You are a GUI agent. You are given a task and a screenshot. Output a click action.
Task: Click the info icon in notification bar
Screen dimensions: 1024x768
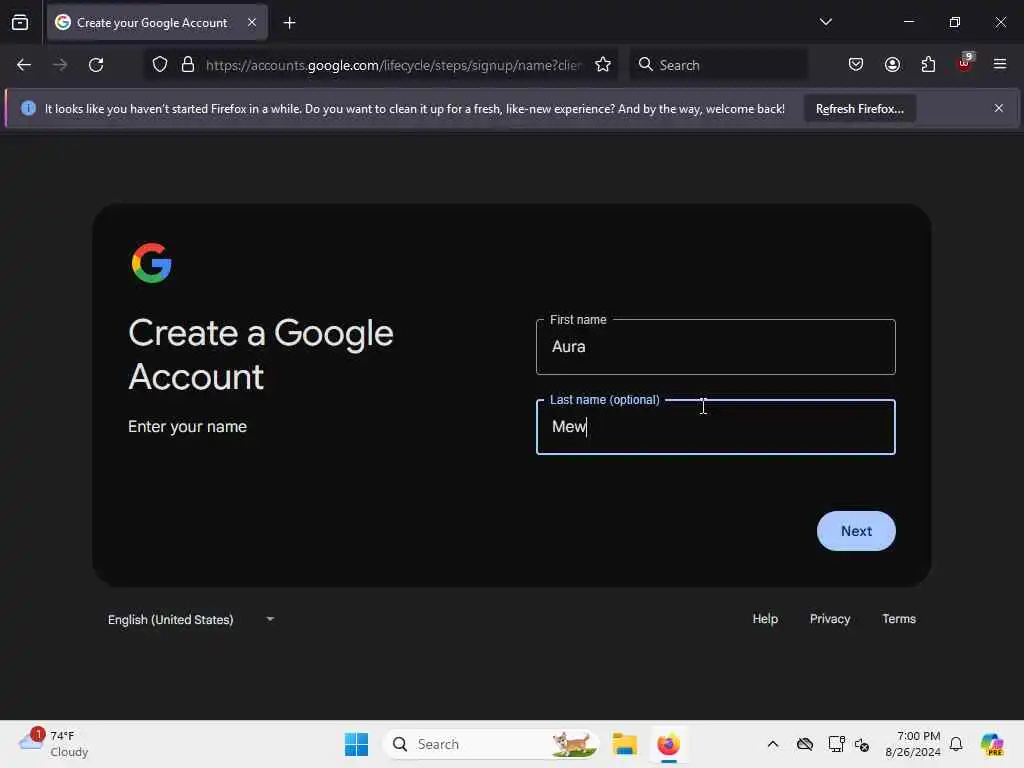point(28,108)
